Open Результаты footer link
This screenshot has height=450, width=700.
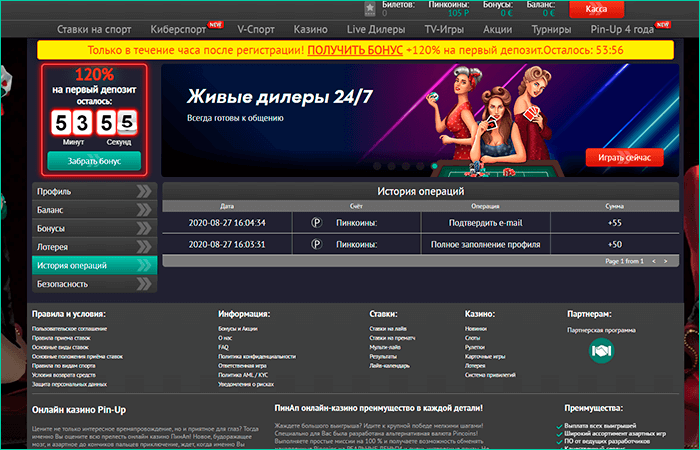coord(383,357)
